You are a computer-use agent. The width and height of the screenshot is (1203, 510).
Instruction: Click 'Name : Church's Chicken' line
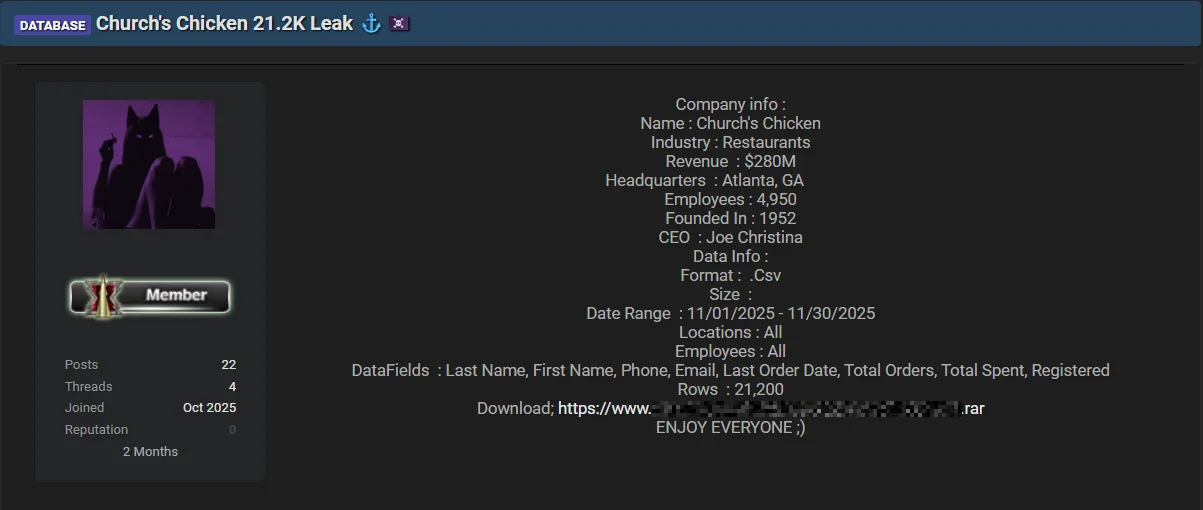[x=731, y=123]
